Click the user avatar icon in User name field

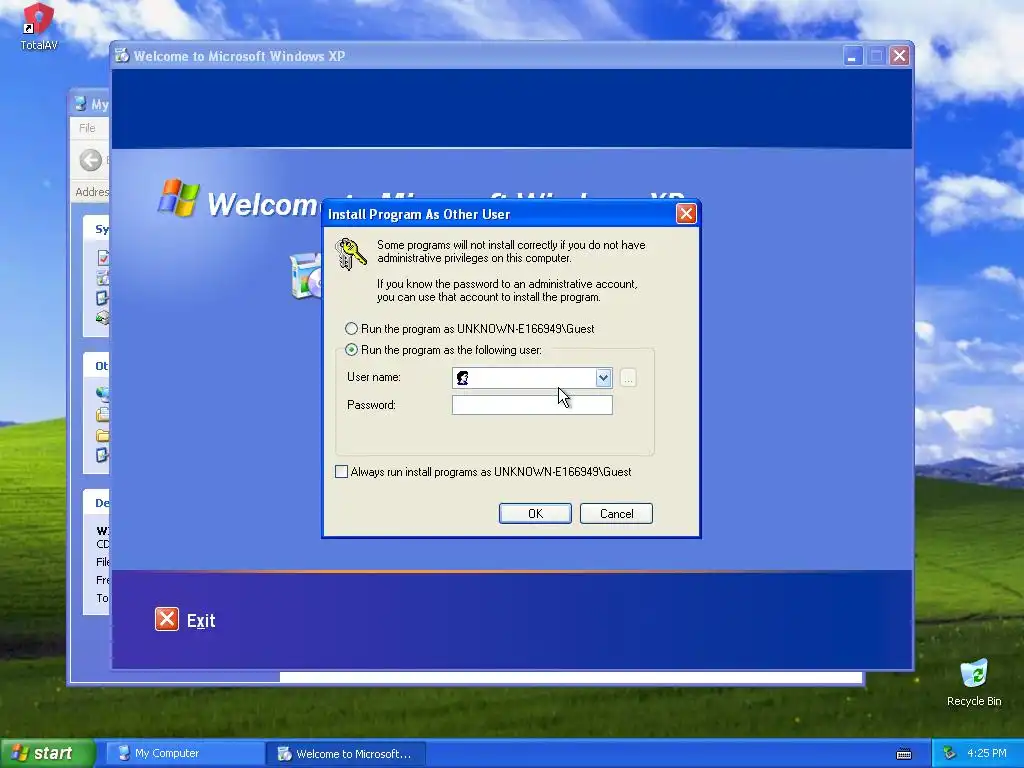(x=463, y=378)
